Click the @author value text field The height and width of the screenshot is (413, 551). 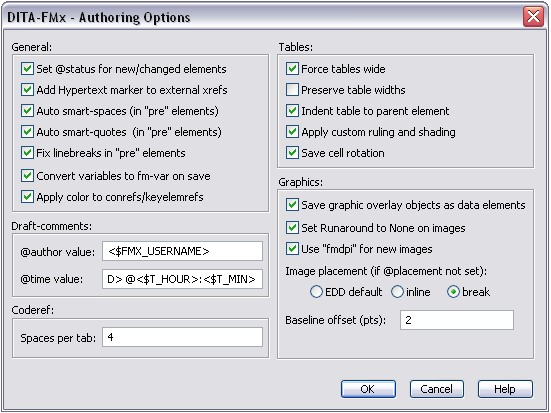point(182,251)
